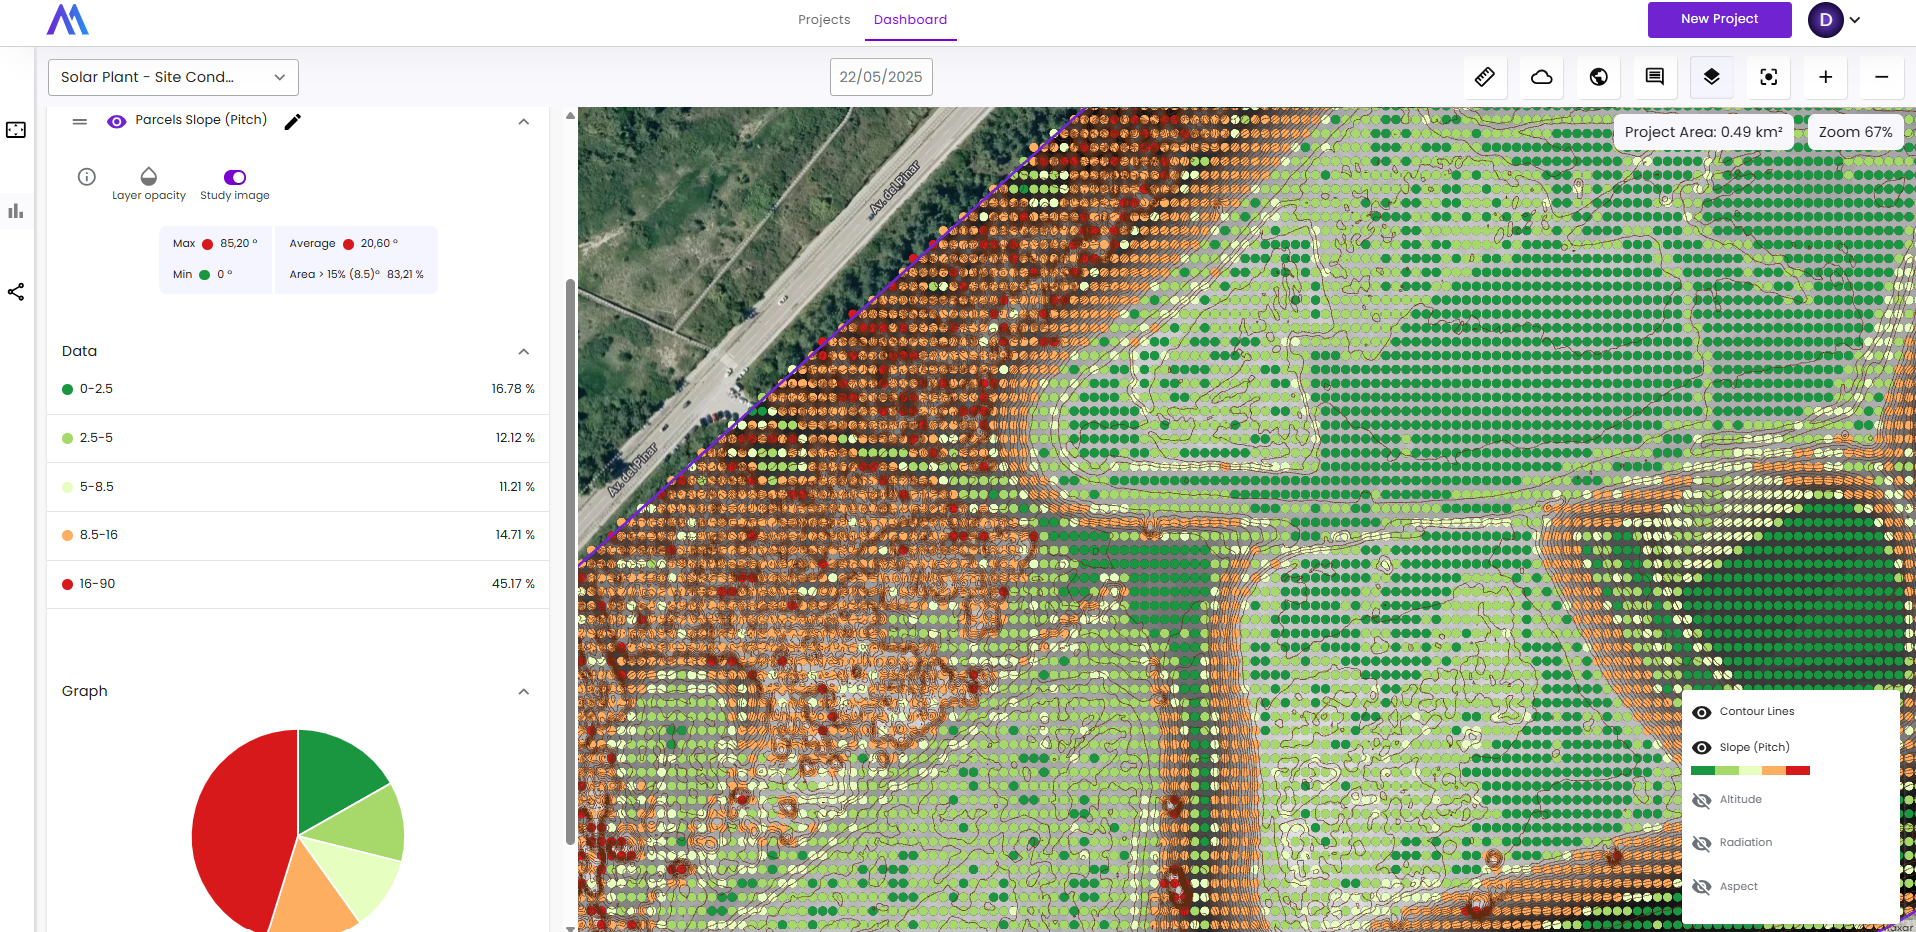This screenshot has width=1916, height=932.
Task: Show the Altitude layer
Action: coord(1701,800)
